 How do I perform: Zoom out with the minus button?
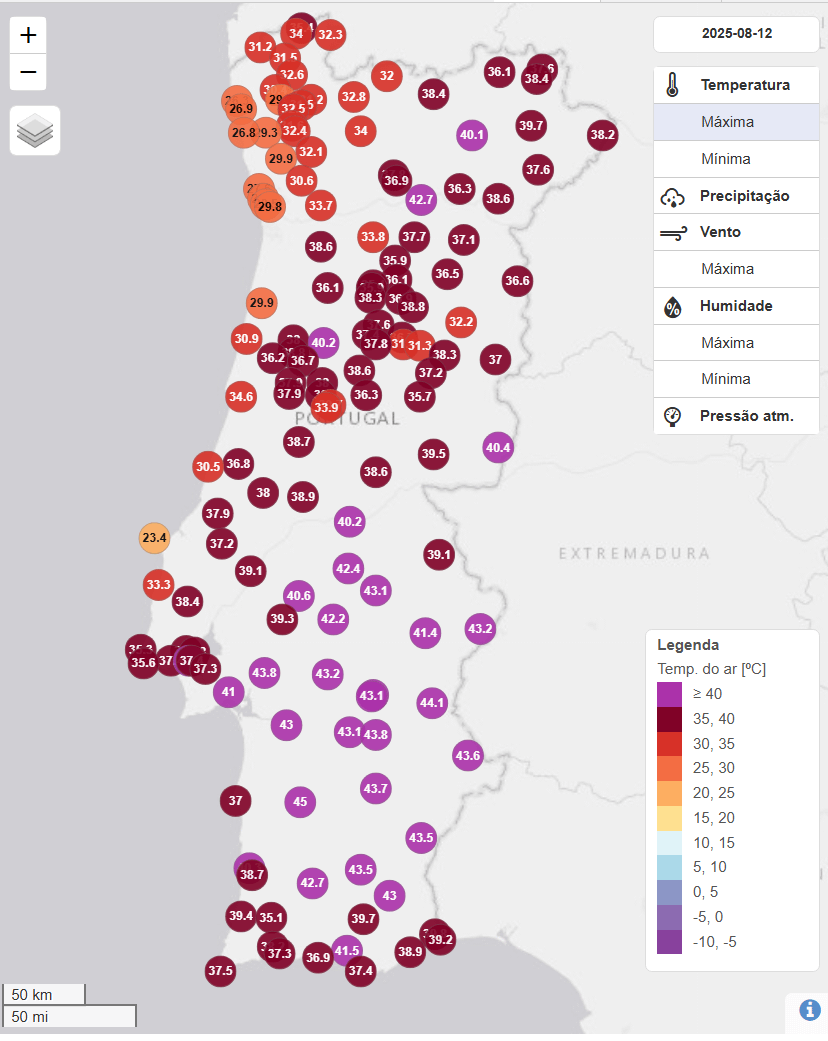(x=28, y=72)
